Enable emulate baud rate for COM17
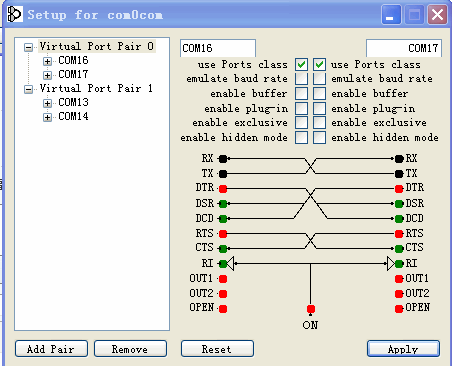452x366 pixels. 319,79
